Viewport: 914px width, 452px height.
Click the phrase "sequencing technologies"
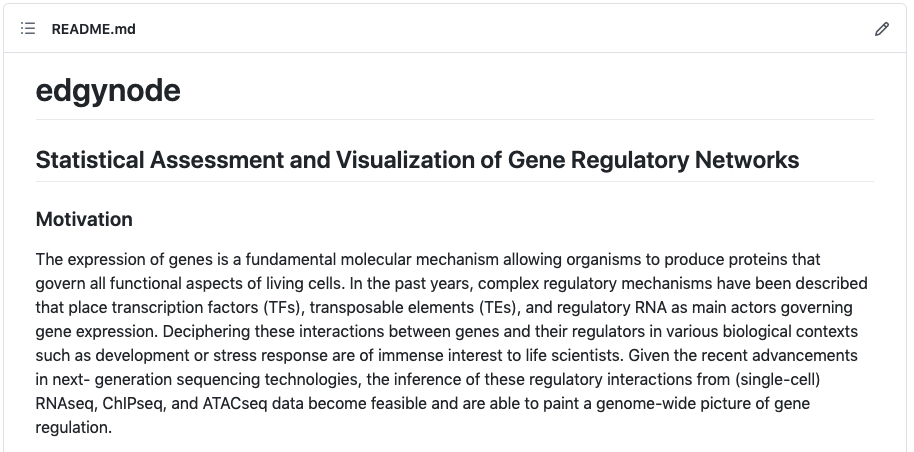[276, 379]
